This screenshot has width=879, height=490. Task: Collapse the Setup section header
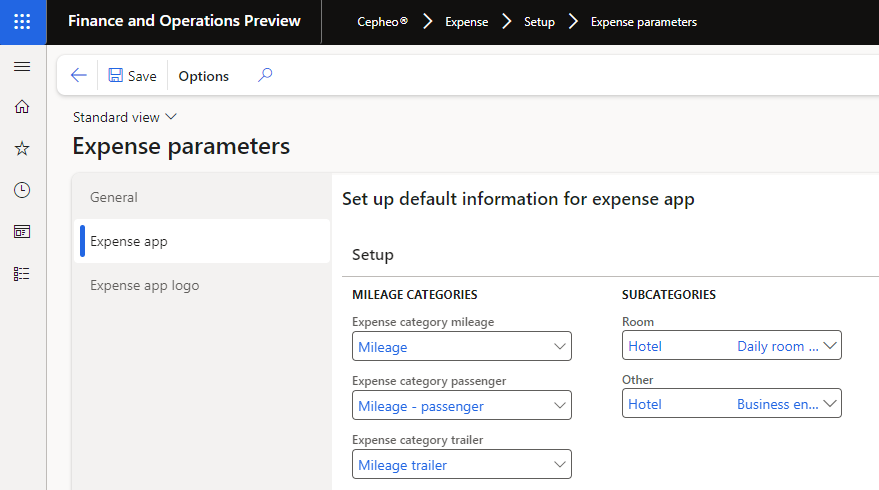click(373, 255)
